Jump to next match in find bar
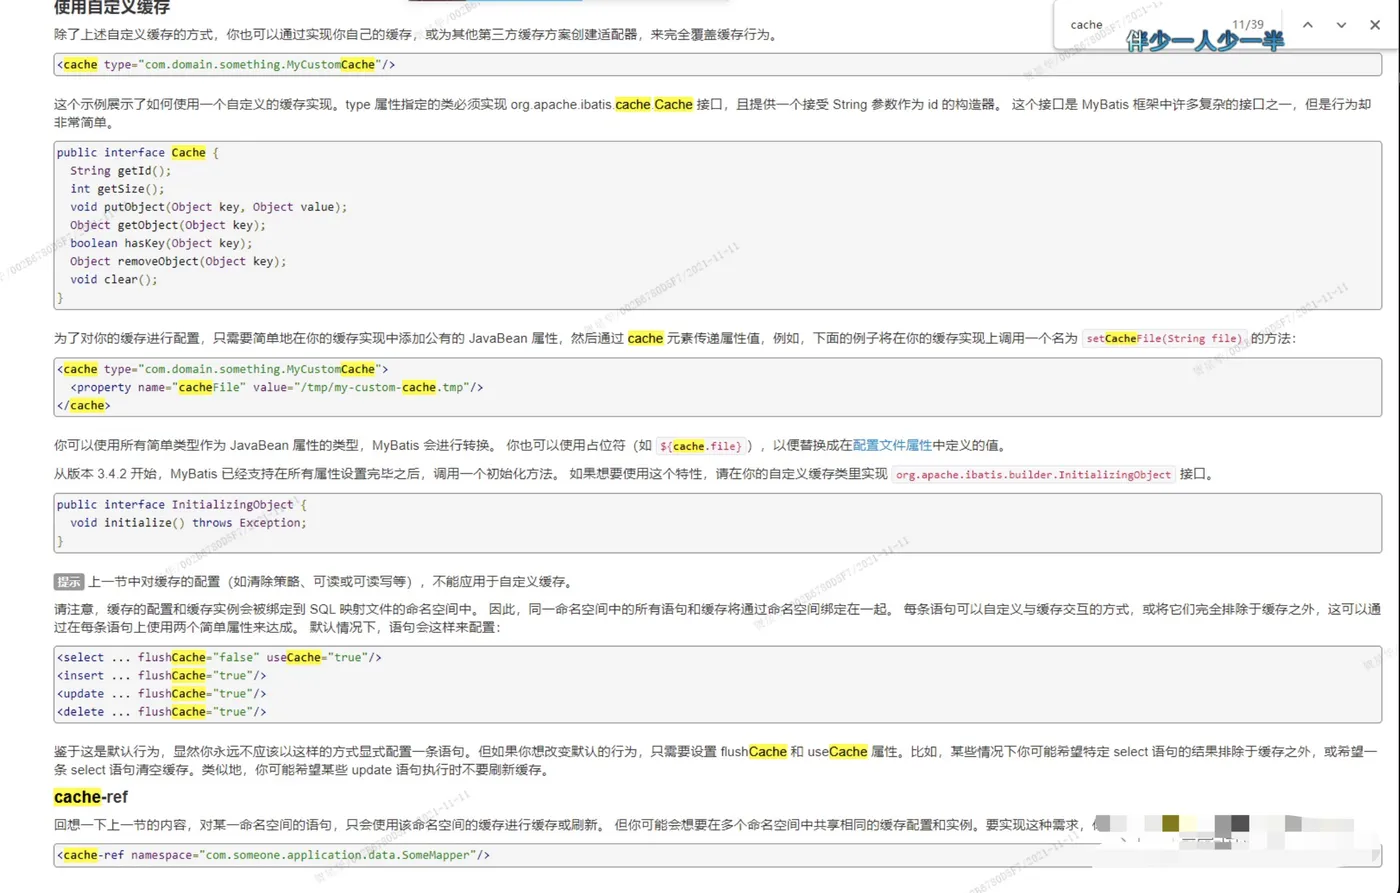 [1341, 24]
